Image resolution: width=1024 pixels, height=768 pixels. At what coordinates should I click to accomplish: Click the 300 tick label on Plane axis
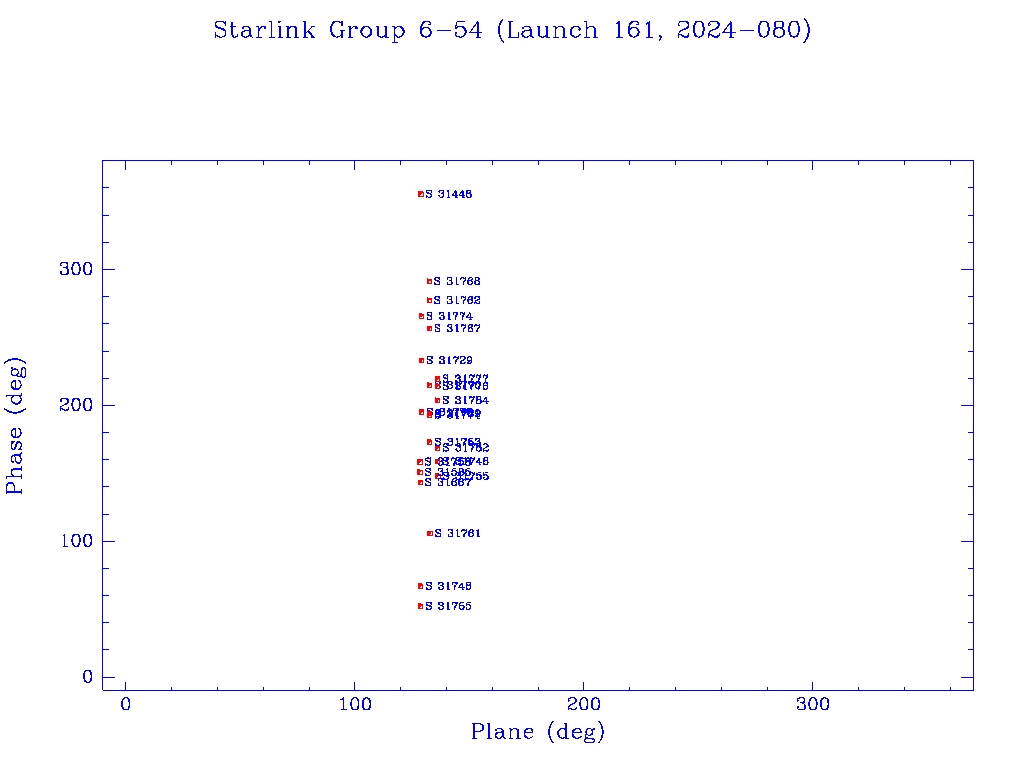pos(813,705)
